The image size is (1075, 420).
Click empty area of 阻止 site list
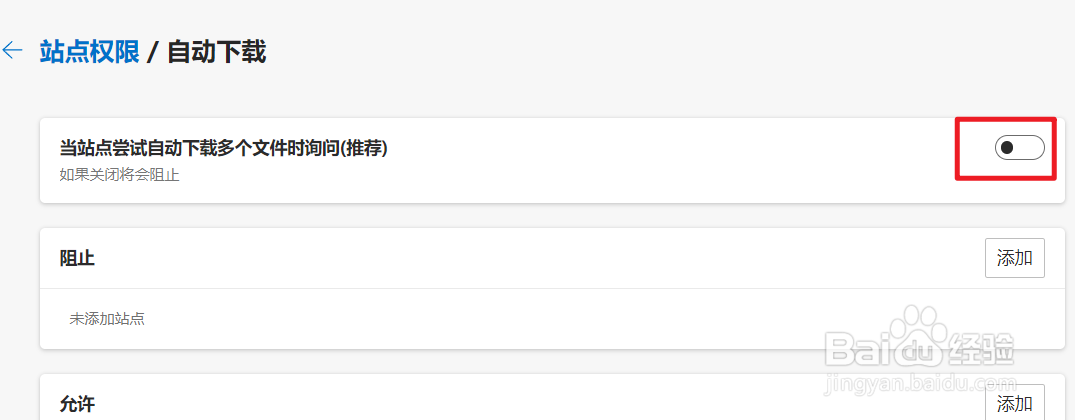(500, 320)
